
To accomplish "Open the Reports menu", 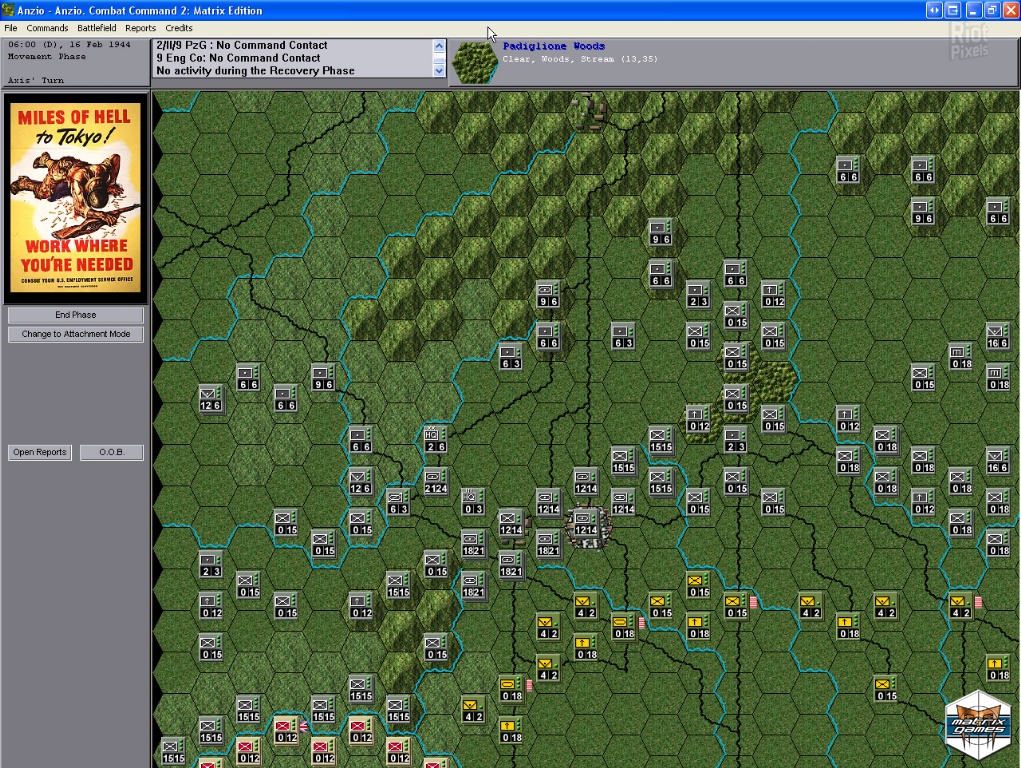I will coord(140,28).
